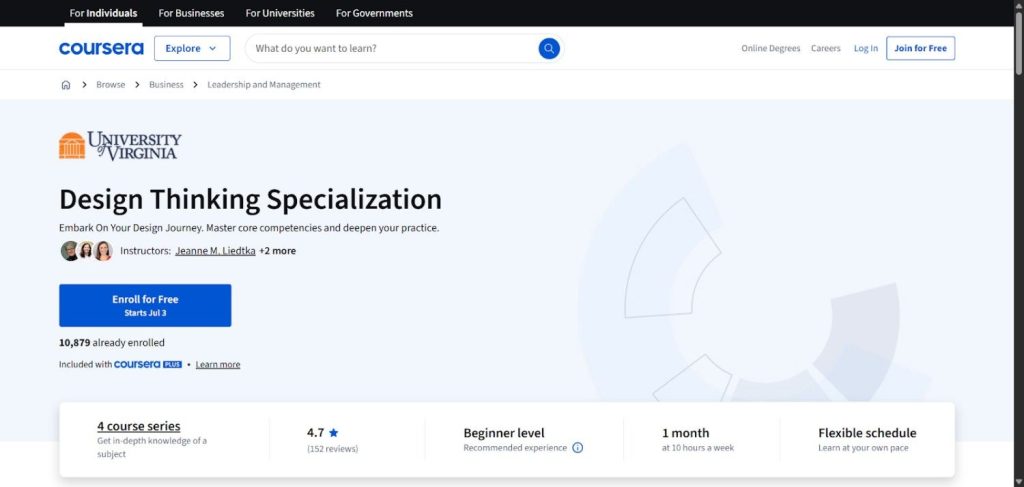1024x487 pixels.
Task: Expand the Explore dropdown
Action: tap(192, 48)
